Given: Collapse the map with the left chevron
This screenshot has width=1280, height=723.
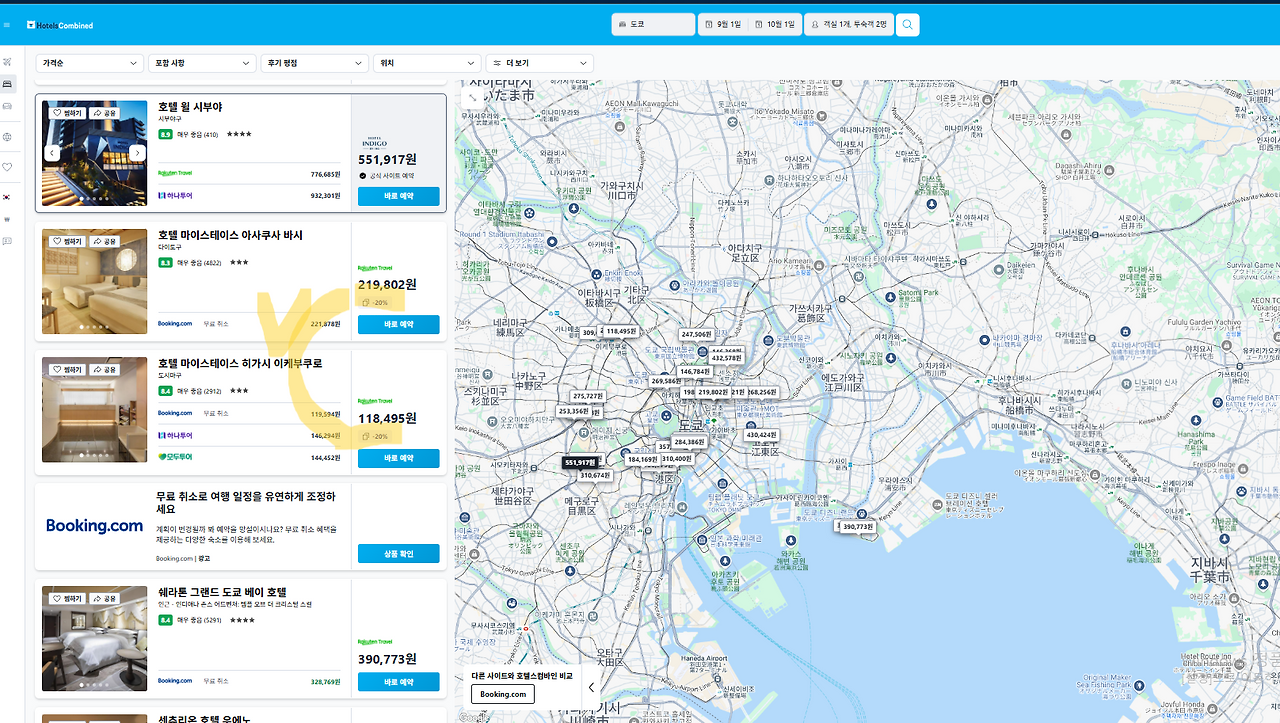Looking at the screenshot, I should [x=591, y=687].
